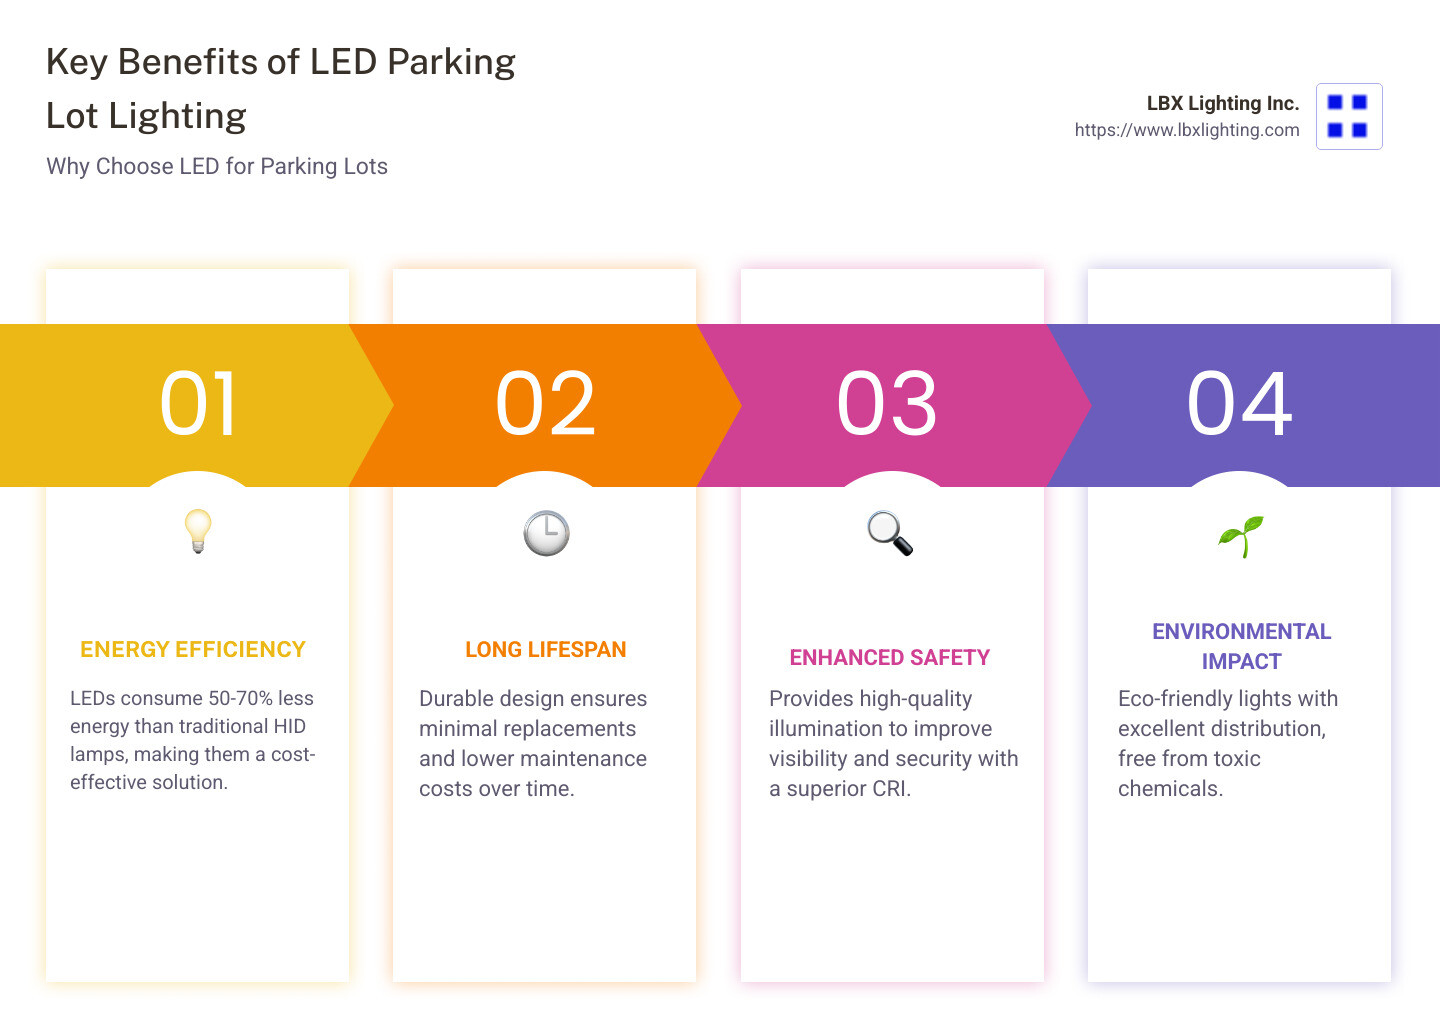Viewport: 1440px width, 1024px height.
Task: Click the LBX Lighting logo icon
Action: tap(1348, 116)
